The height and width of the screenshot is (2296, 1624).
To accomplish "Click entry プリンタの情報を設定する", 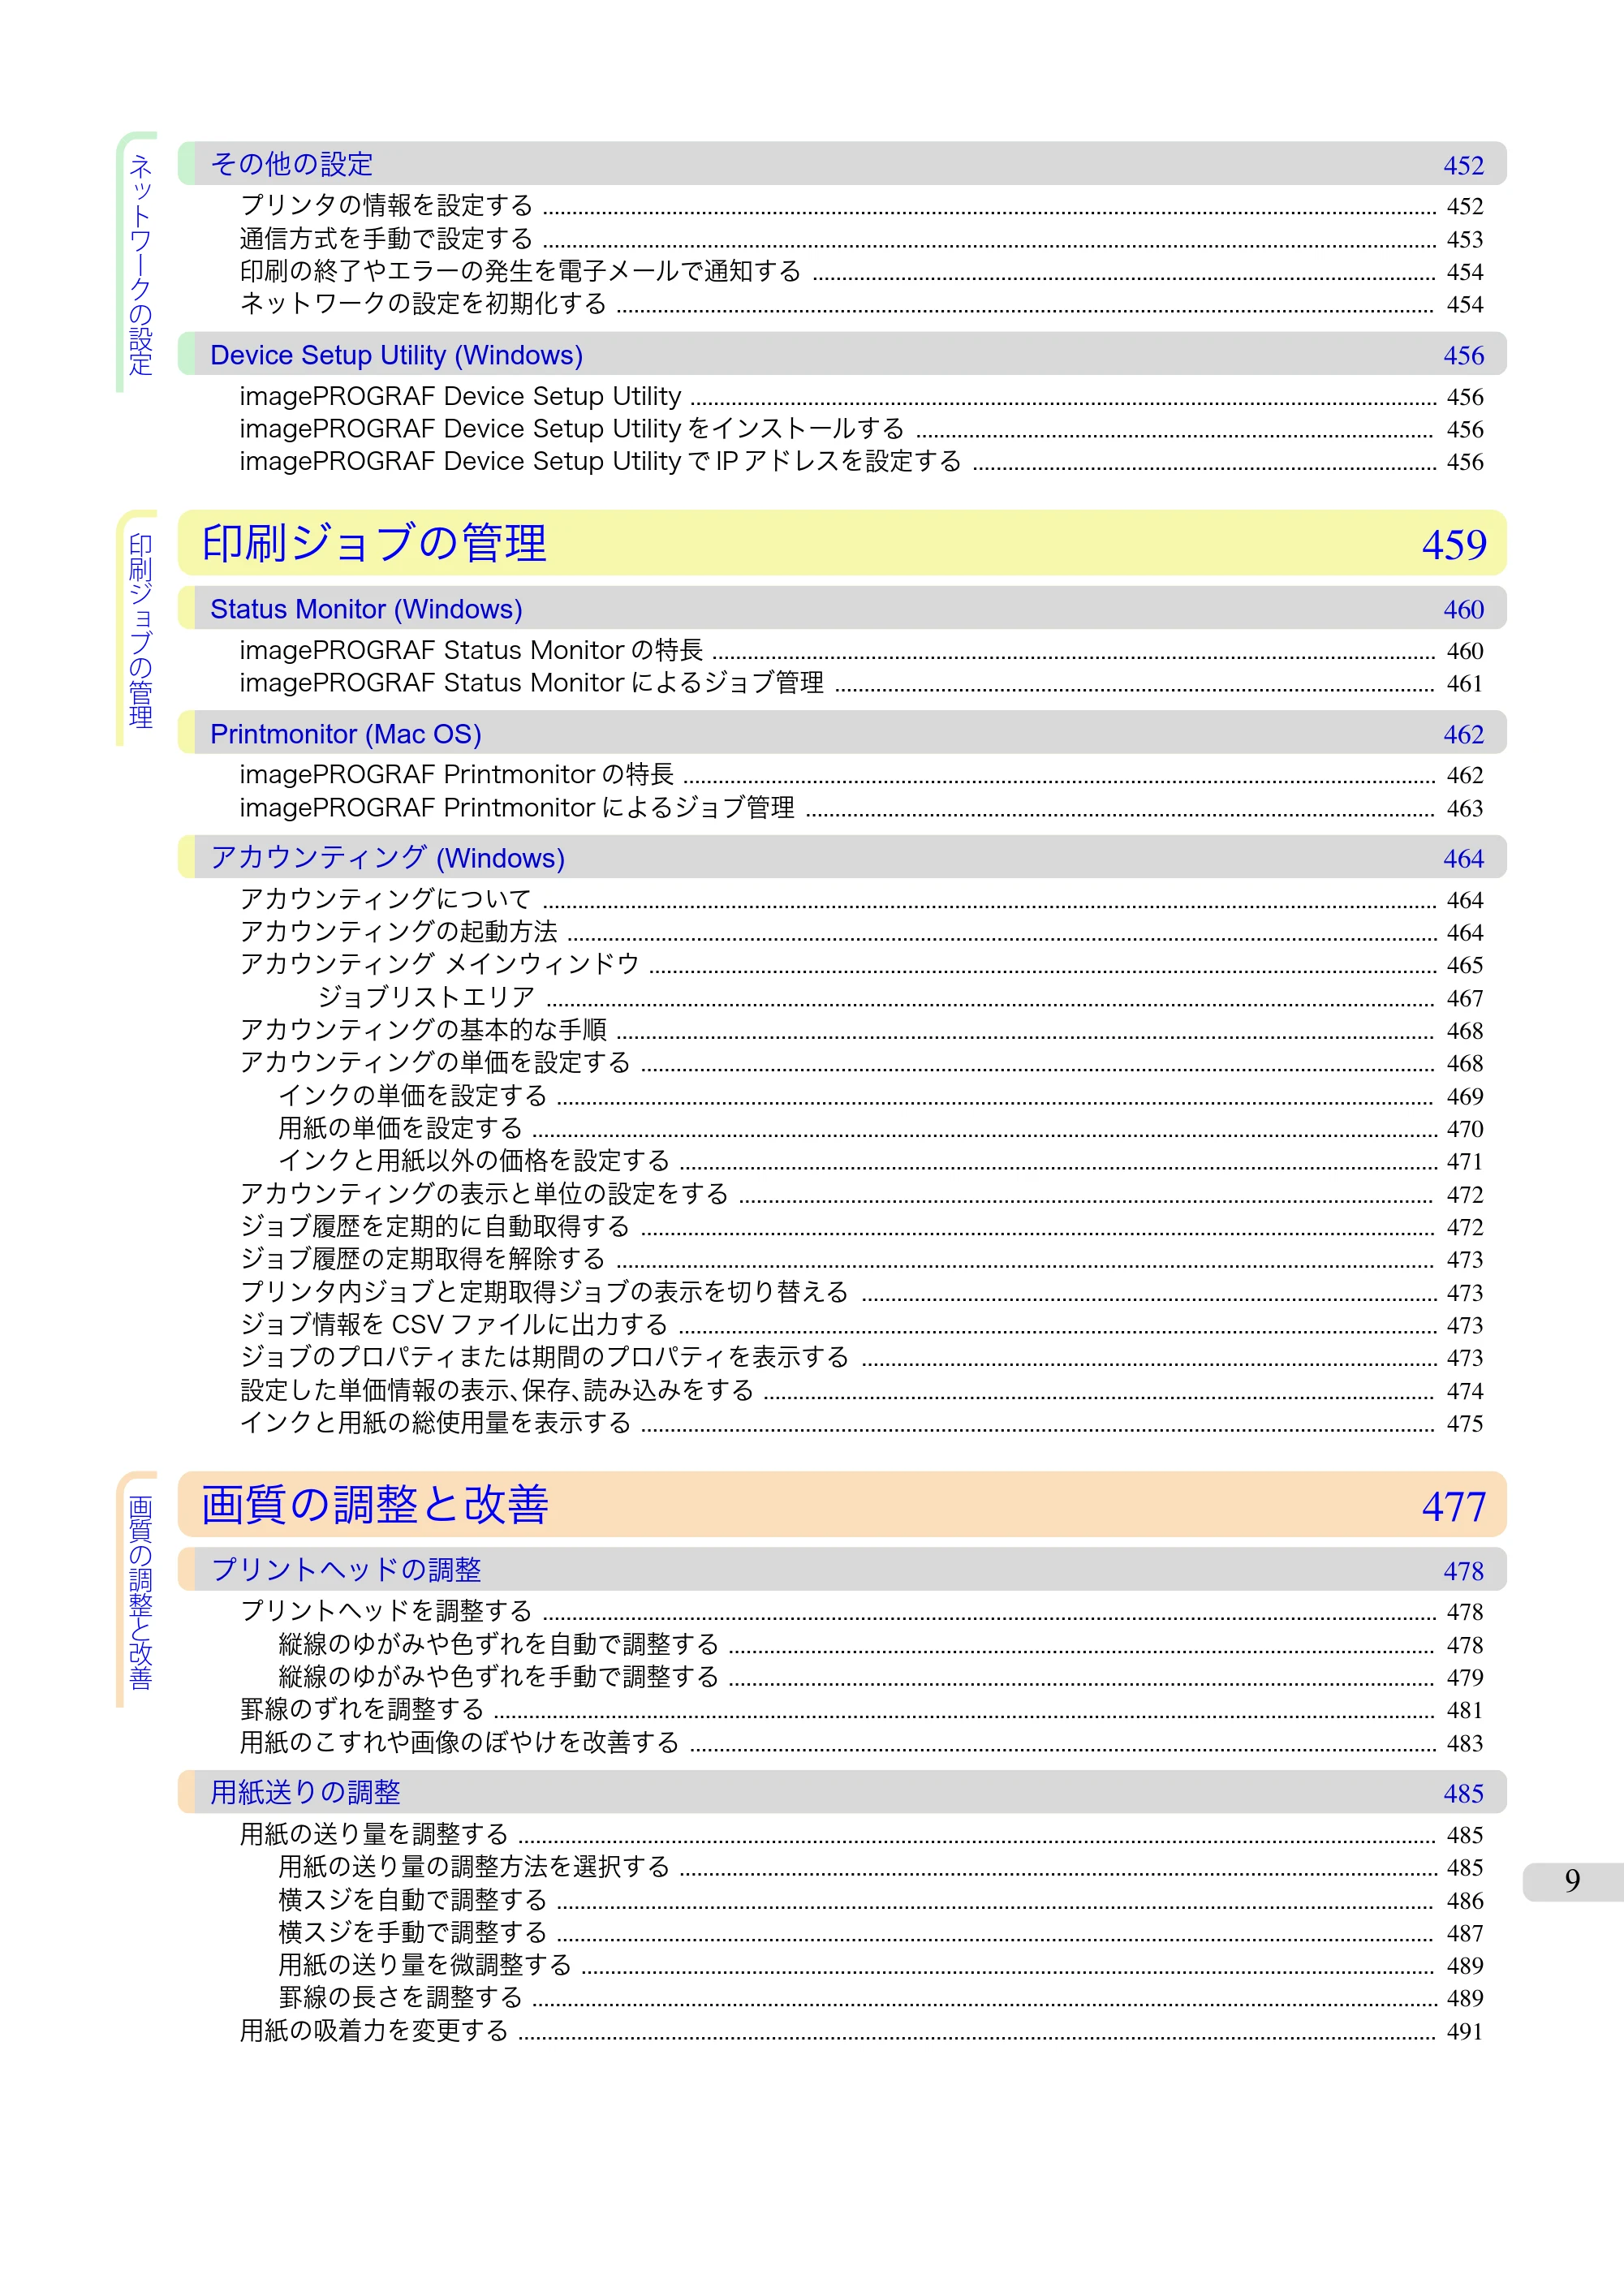I will pos(861,206).
